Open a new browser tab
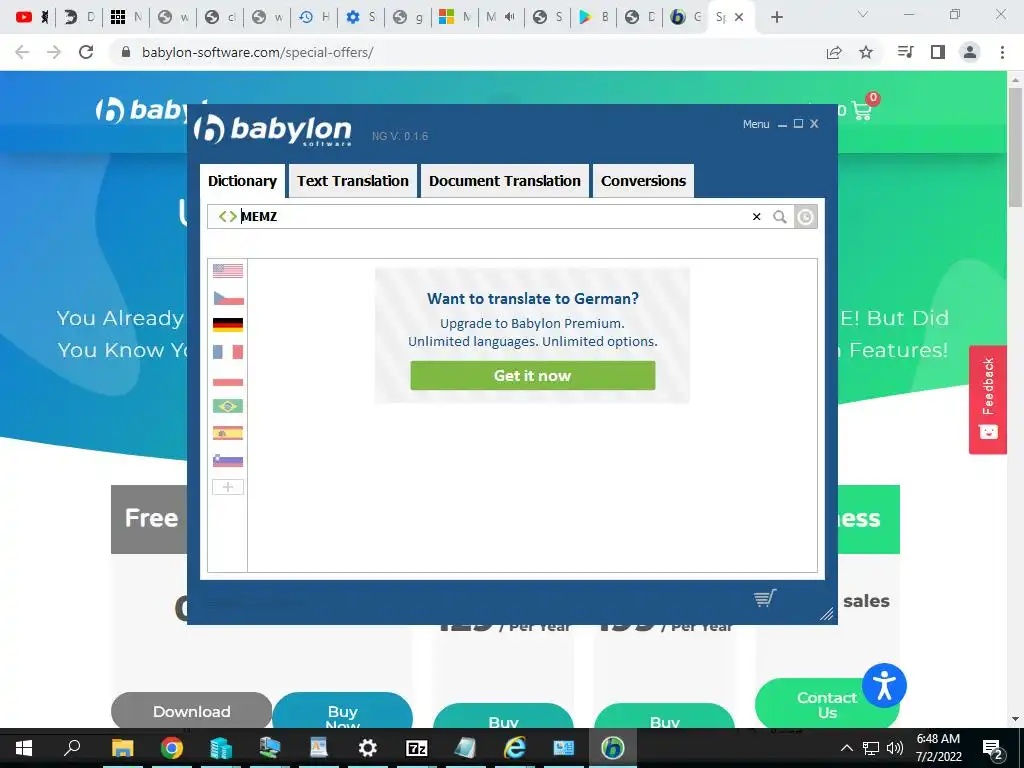The height and width of the screenshot is (768, 1024). [776, 17]
